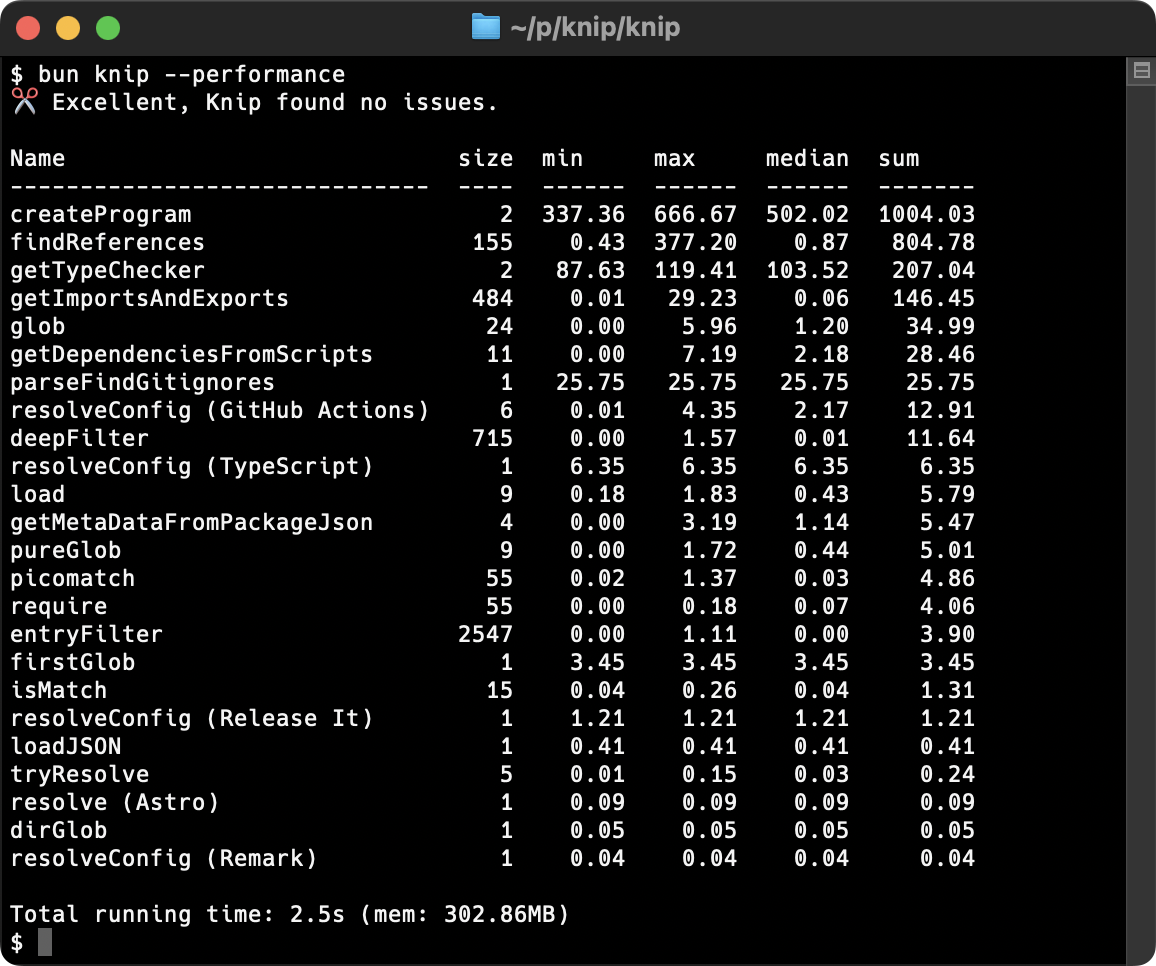Click the right-side vertical scrollbar track

pyautogui.click(x=1140, y=500)
